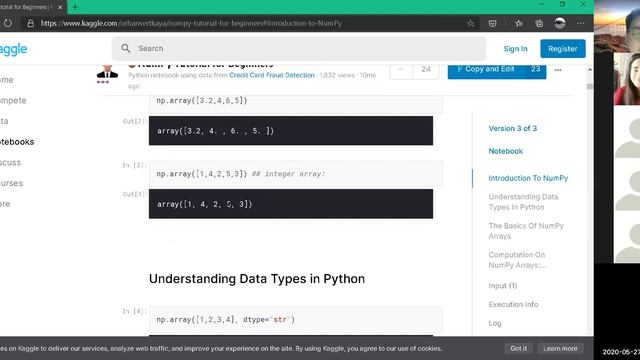Open the Credit Card Fraud Detection dataset link
The image size is (640, 360).
coord(272,75)
